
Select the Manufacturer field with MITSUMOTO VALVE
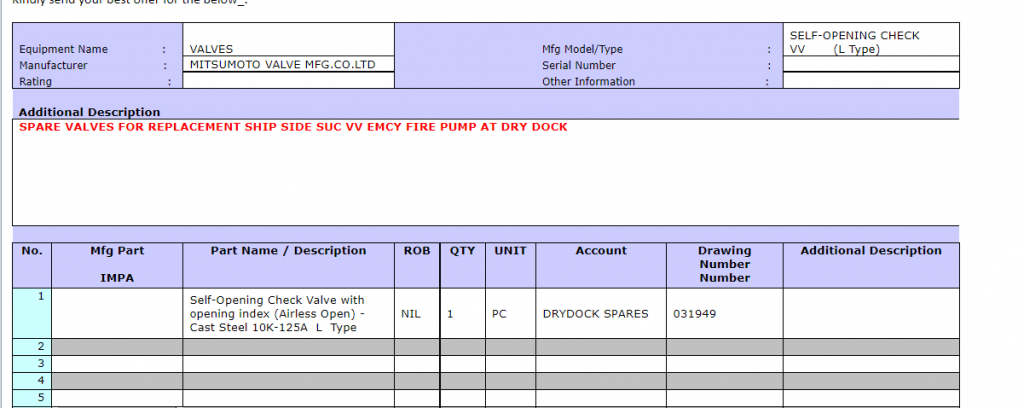(288, 65)
